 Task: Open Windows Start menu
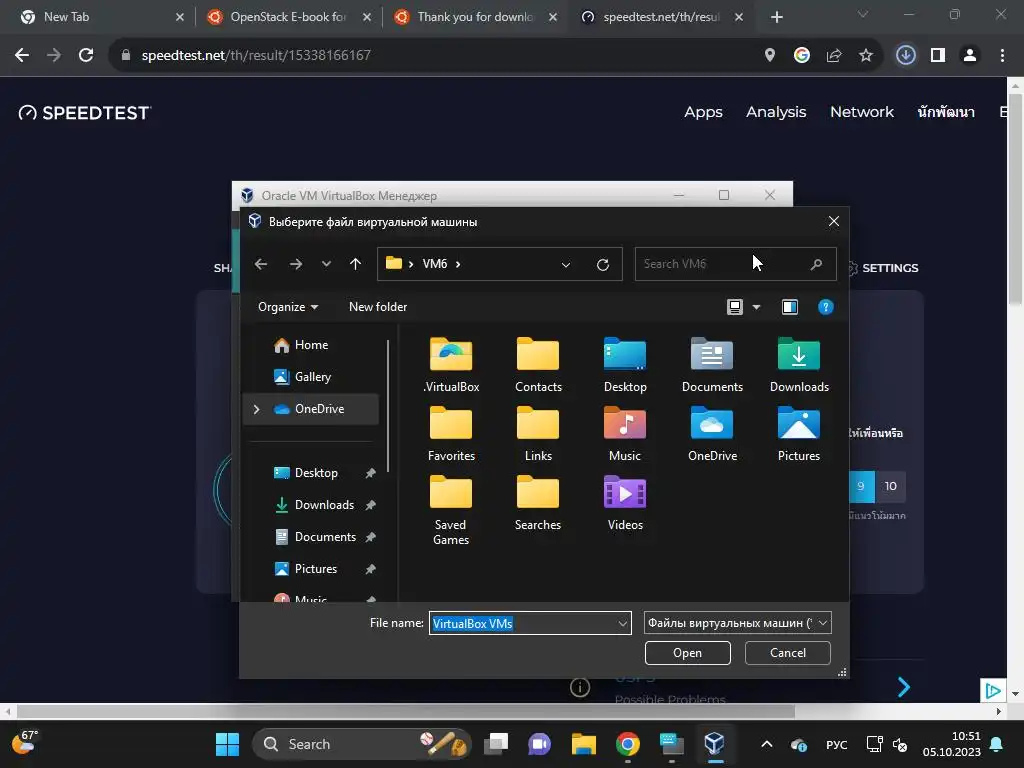[x=227, y=744]
